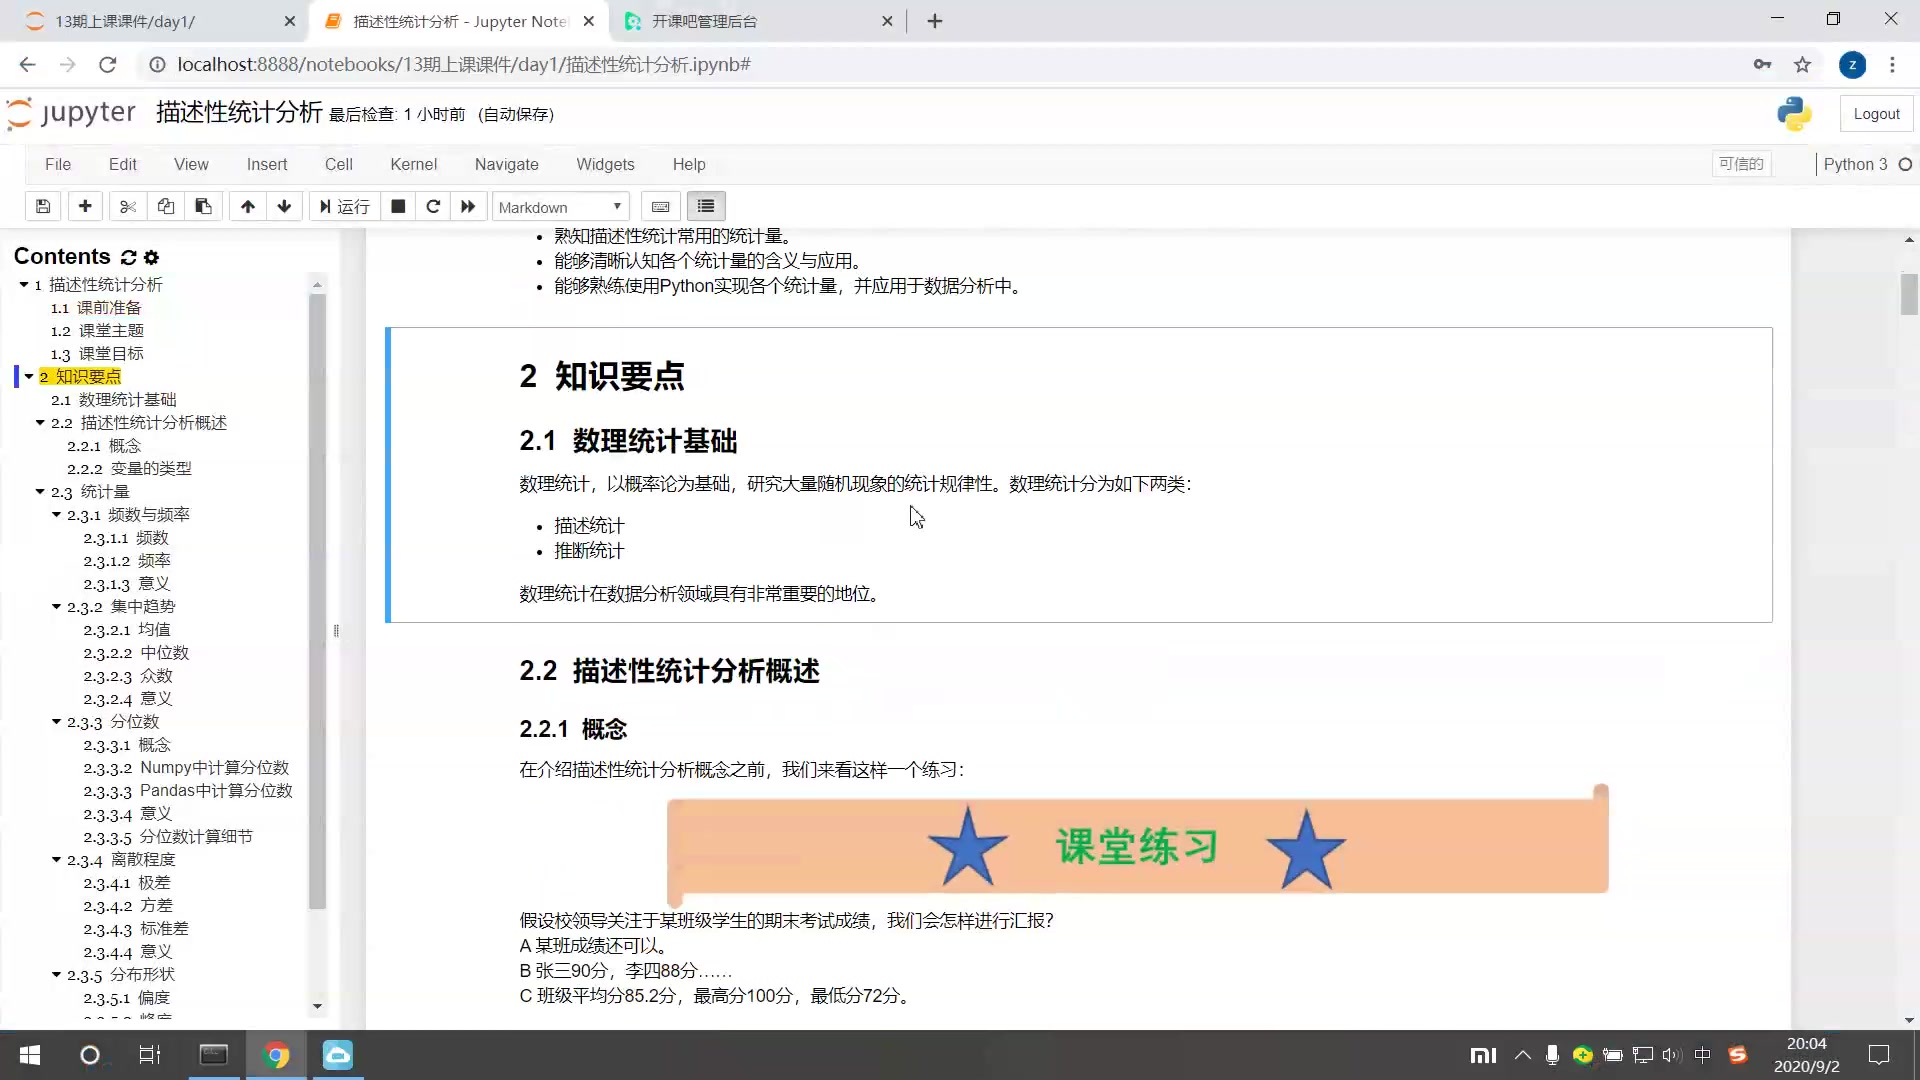Open Contents settings gear icon

click(151, 257)
